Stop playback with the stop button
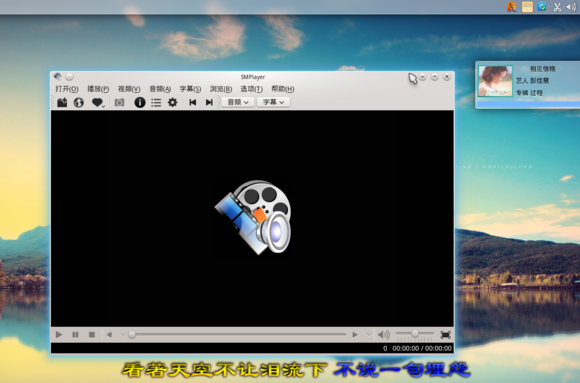580x383 pixels. click(x=92, y=335)
